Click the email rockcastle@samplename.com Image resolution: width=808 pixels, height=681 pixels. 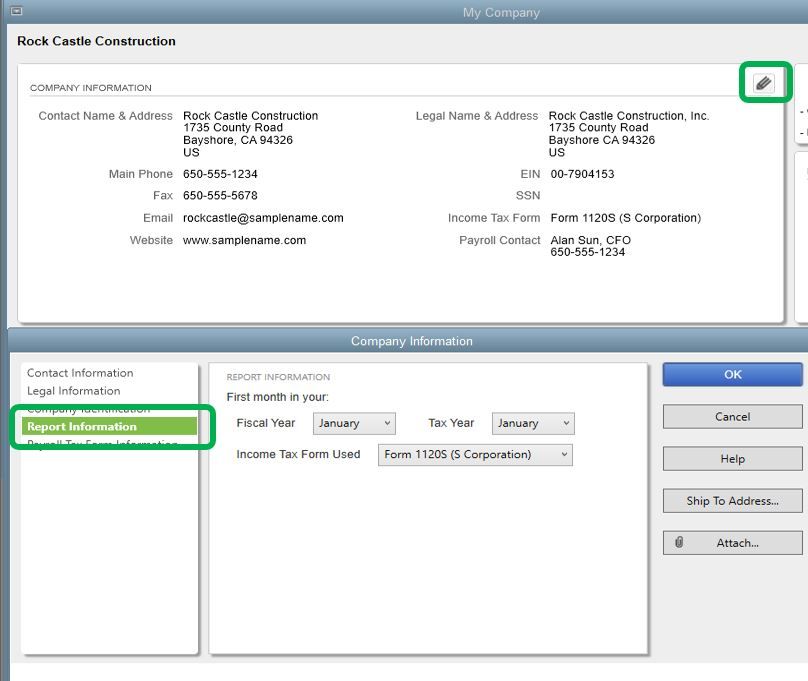pos(263,218)
